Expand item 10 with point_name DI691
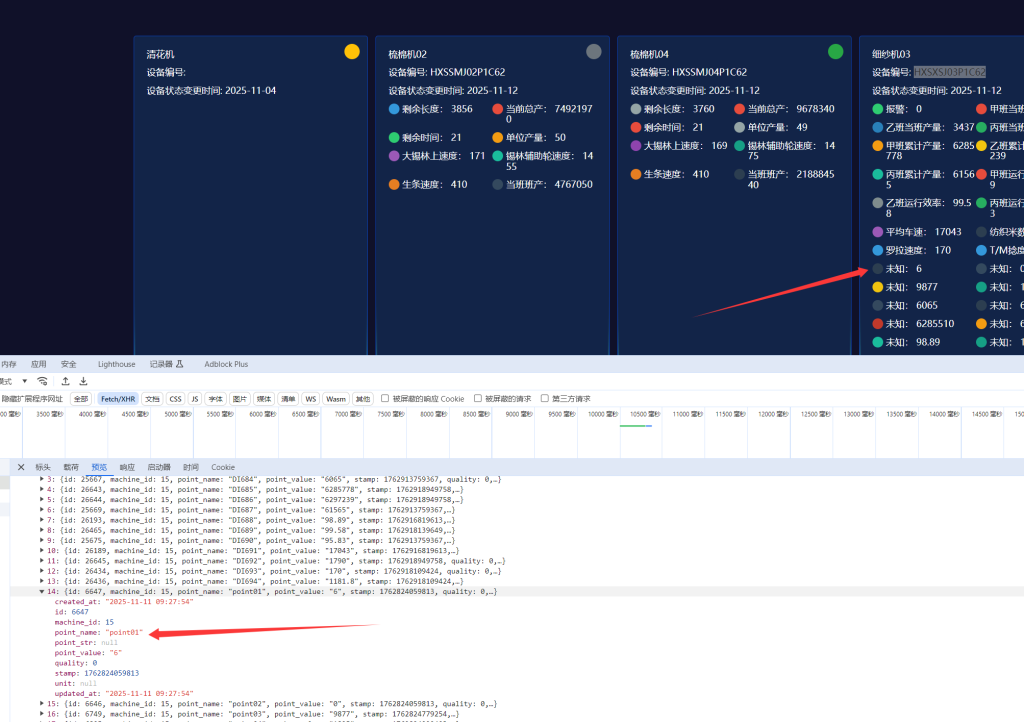 tap(41, 550)
